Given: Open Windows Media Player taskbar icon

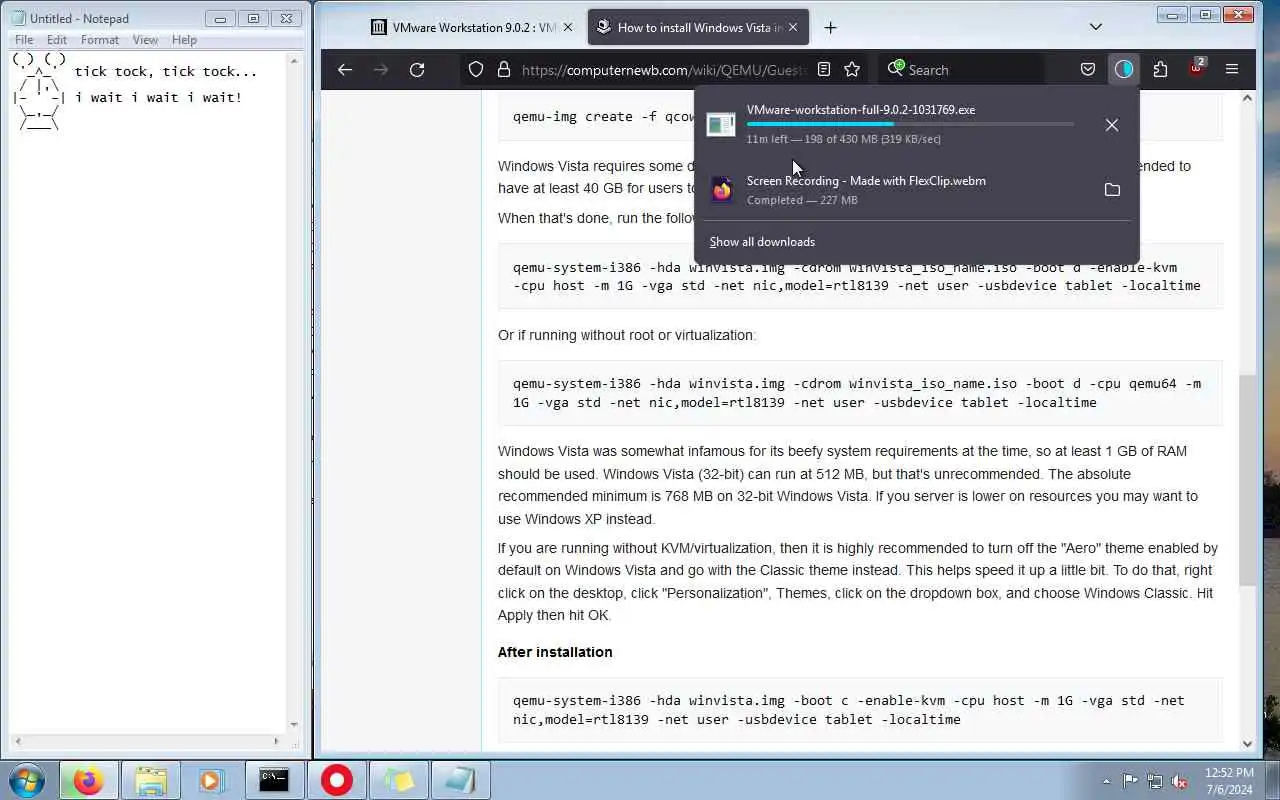Looking at the screenshot, I should [211, 780].
